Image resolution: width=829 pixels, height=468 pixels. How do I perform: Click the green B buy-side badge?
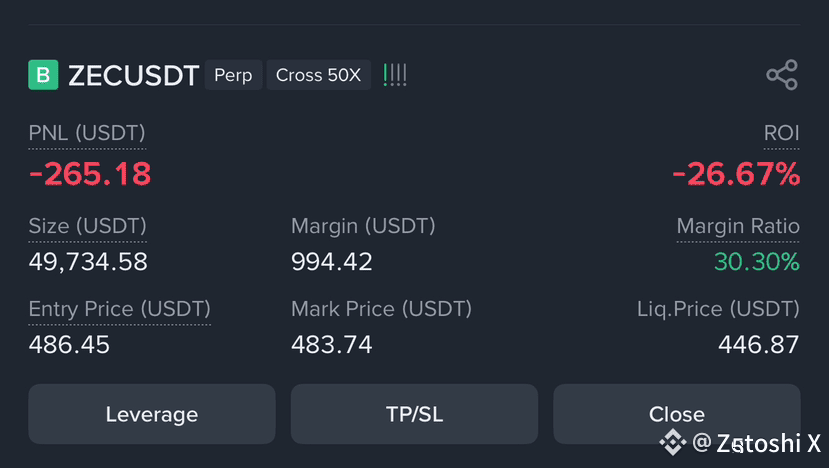pos(43,75)
